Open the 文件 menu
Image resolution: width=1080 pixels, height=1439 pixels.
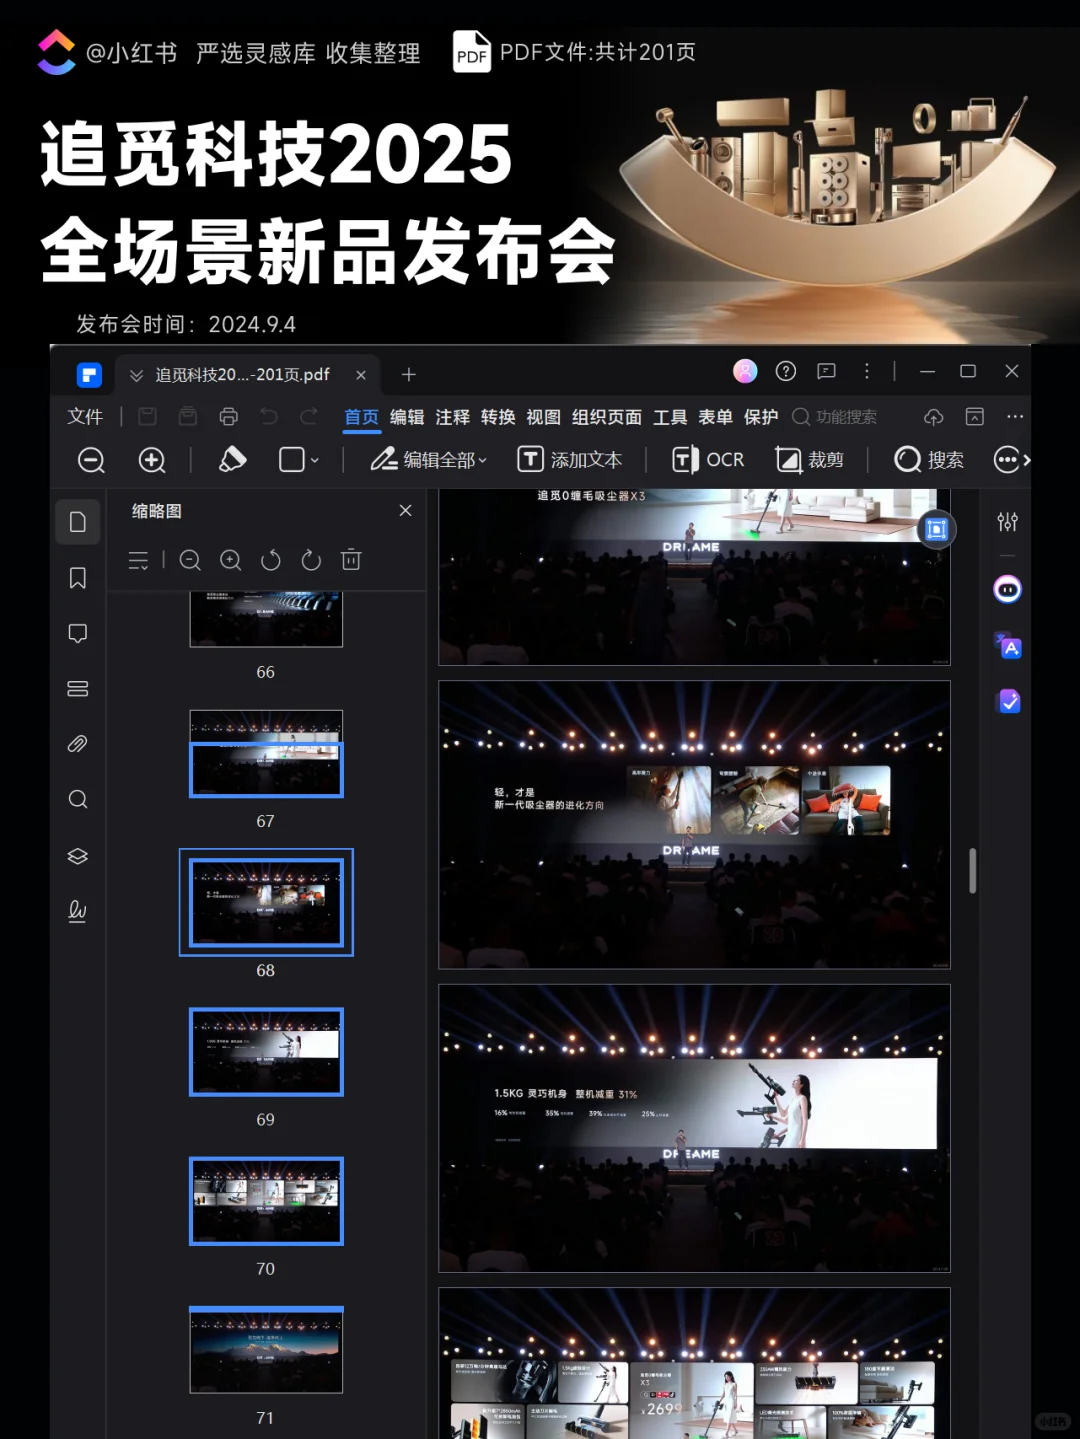(85, 416)
